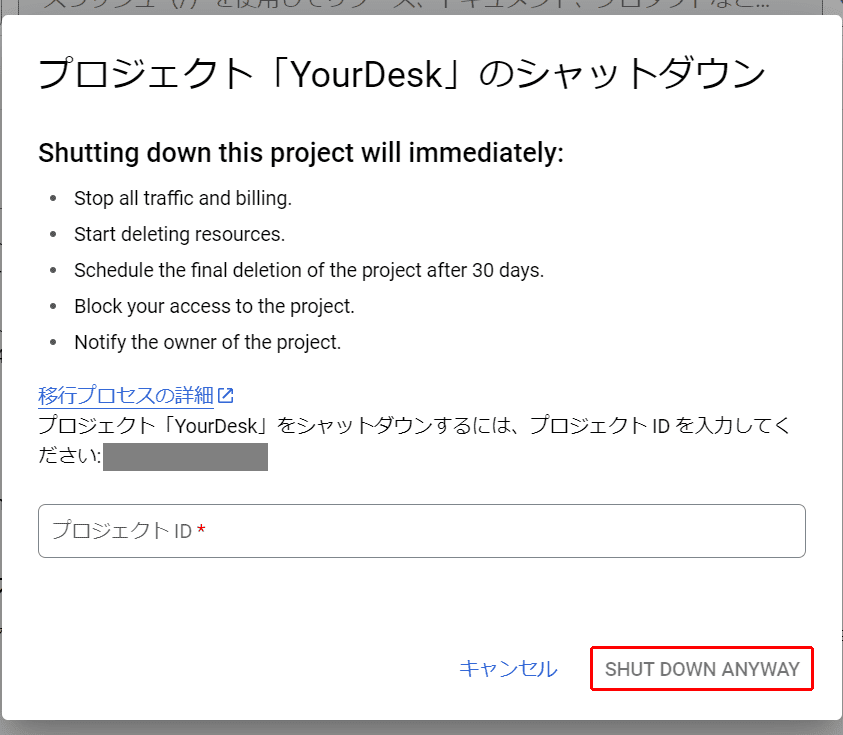This screenshot has height=735, width=843.
Task: Click the text "Notify the owner of the project."
Action: [x=208, y=342]
